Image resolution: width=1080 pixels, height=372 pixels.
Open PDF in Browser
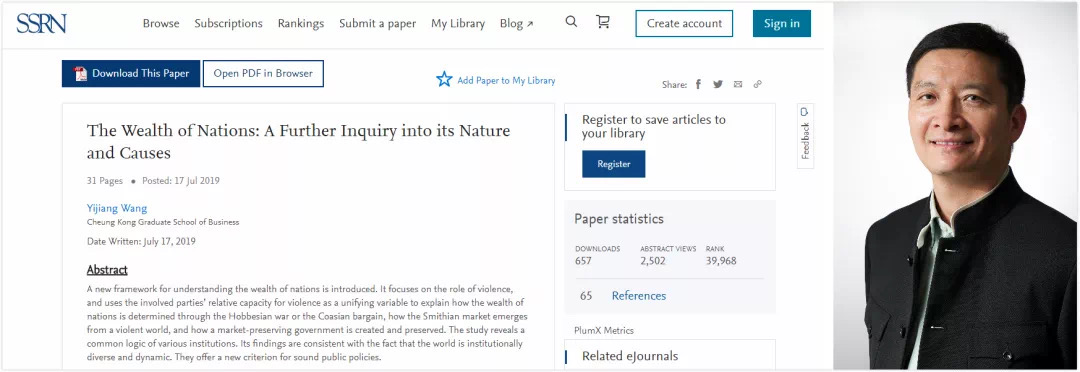pos(263,74)
